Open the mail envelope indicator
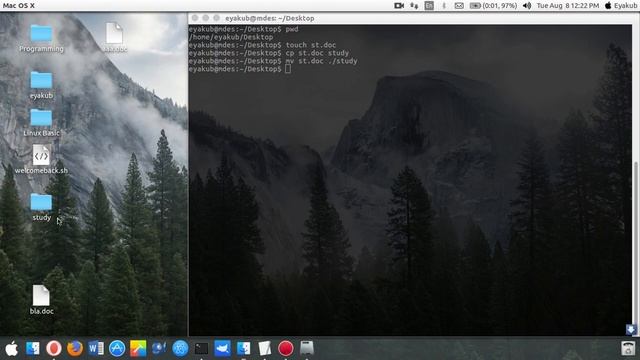640x360 pixels. pyautogui.click(x=459, y=6)
